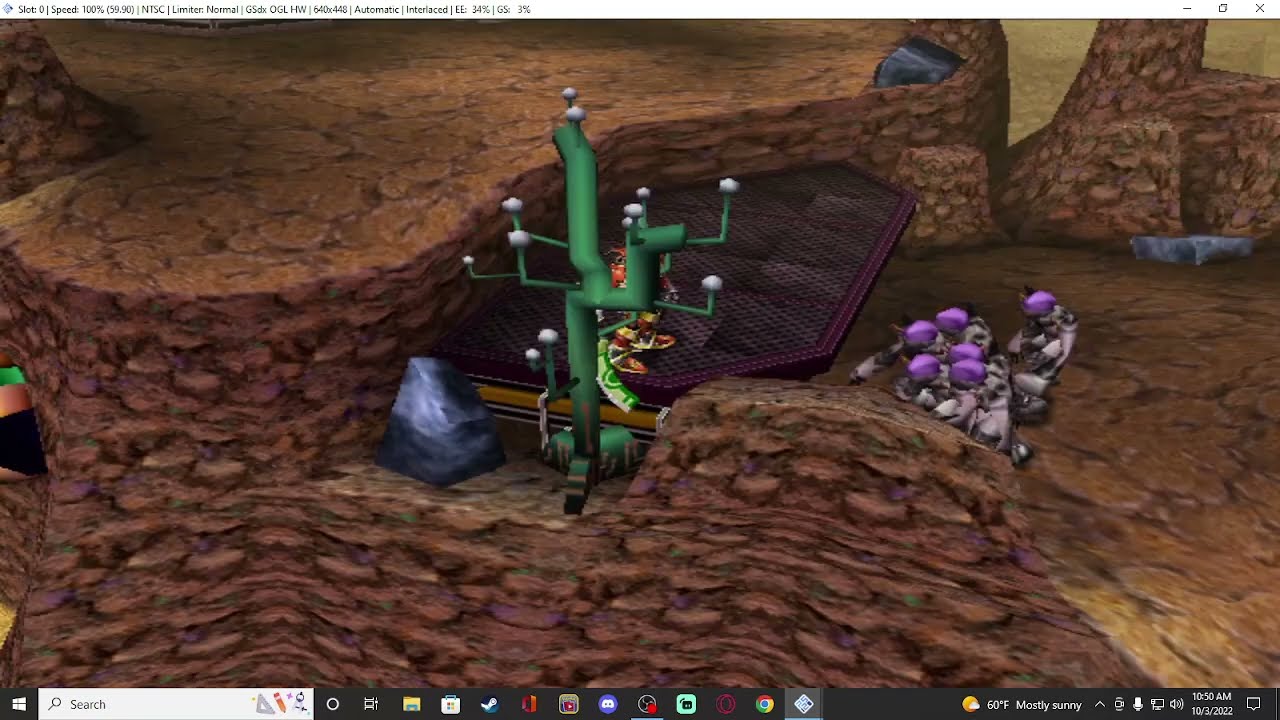Click the search highlight illustration in the Search box
1280x720 pixels.
point(281,703)
